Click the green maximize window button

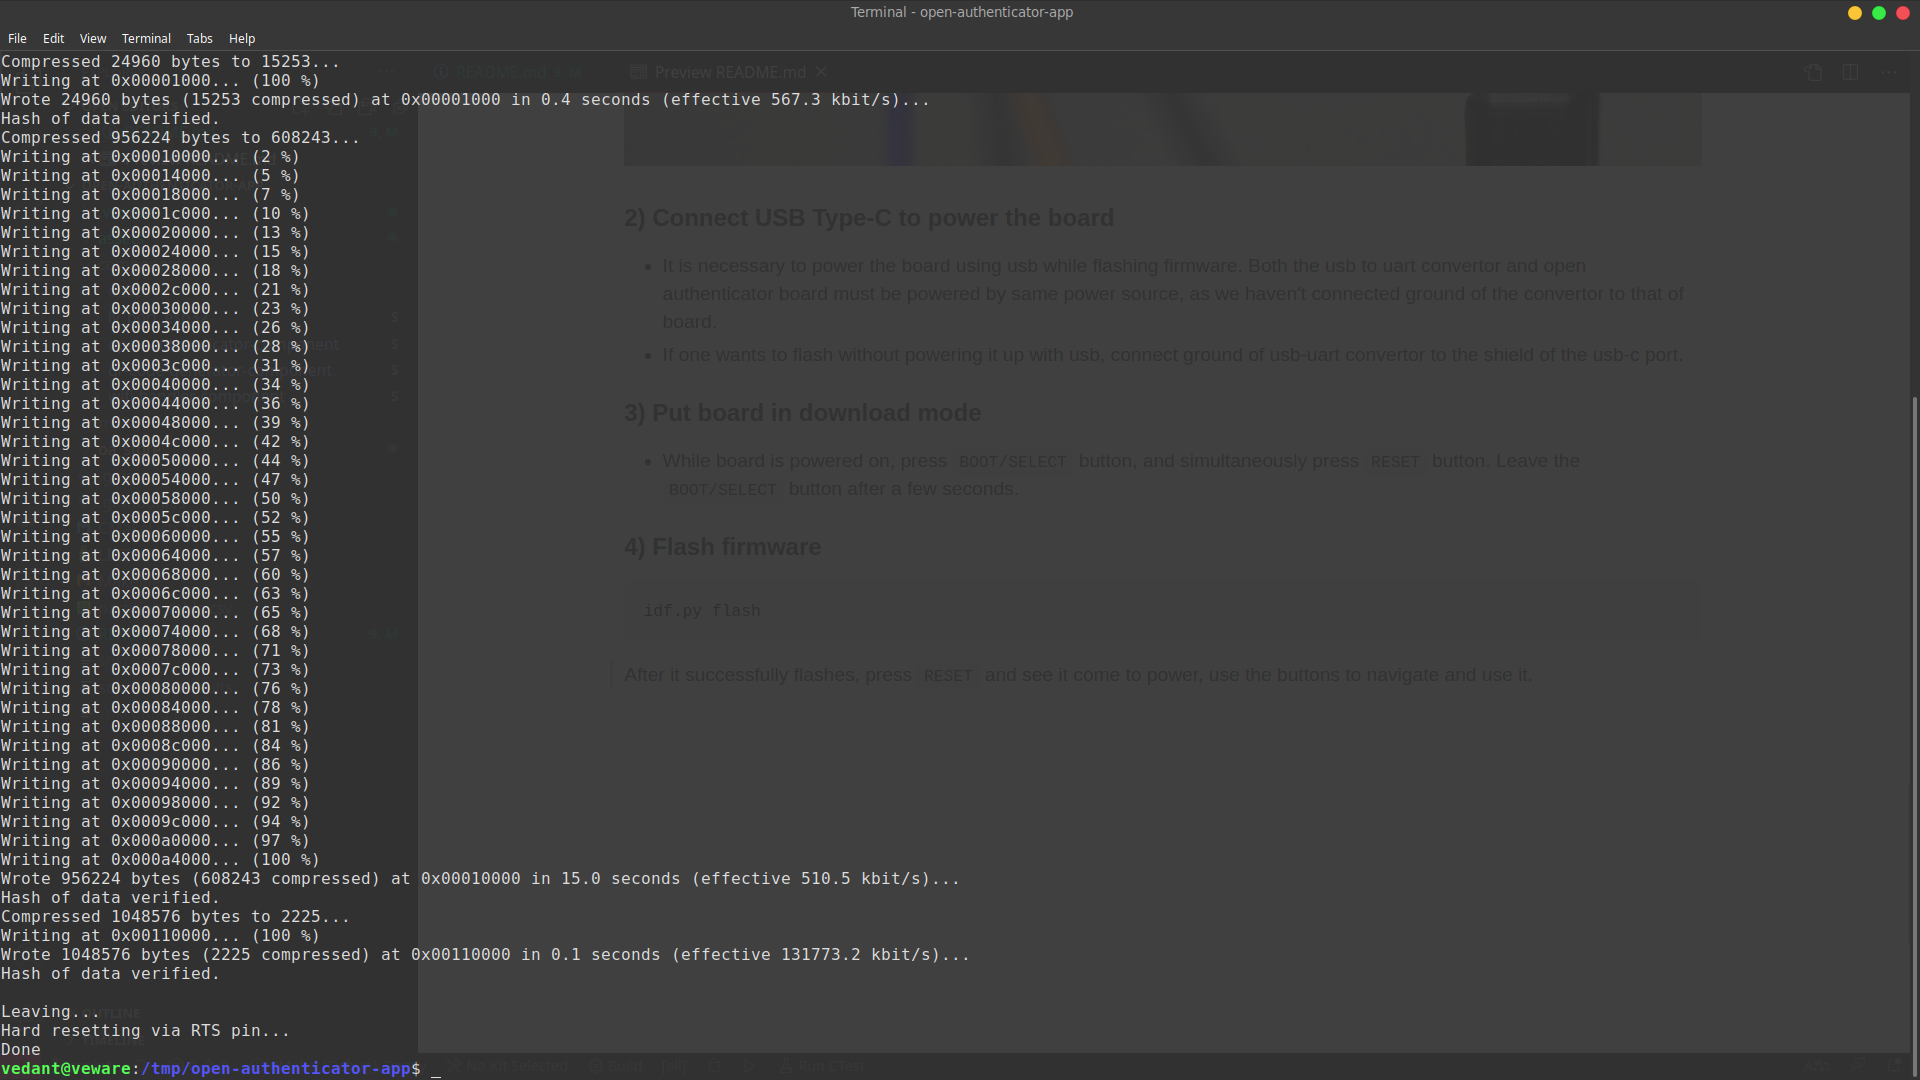[x=1879, y=13]
